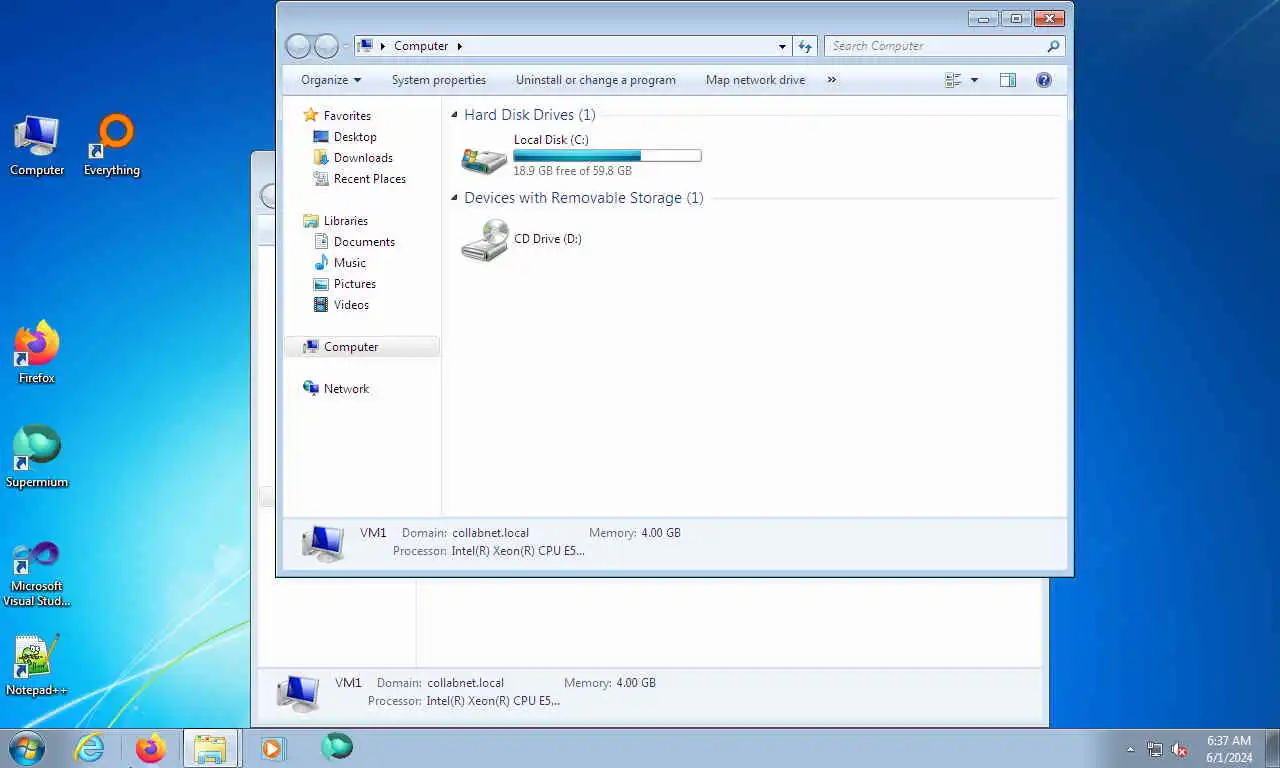Click System properties in toolbar
Screen dimensions: 1280x768
[439, 80]
